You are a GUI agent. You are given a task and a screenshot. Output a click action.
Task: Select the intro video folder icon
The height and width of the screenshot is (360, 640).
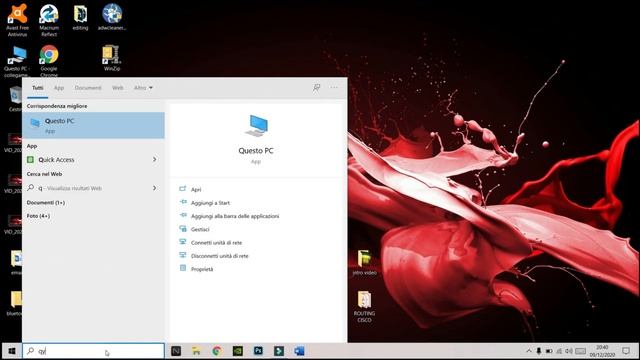pyautogui.click(x=364, y=262)
